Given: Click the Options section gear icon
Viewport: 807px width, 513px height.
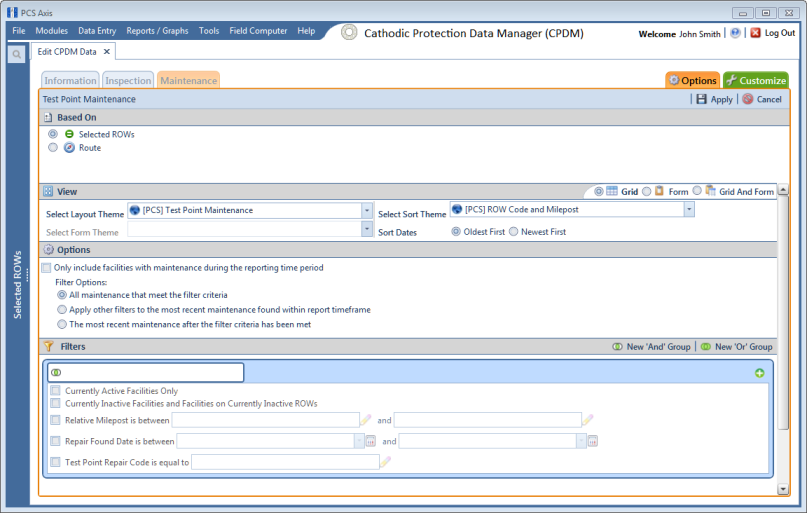Looking at the screenshot, I should coord(48,250).
